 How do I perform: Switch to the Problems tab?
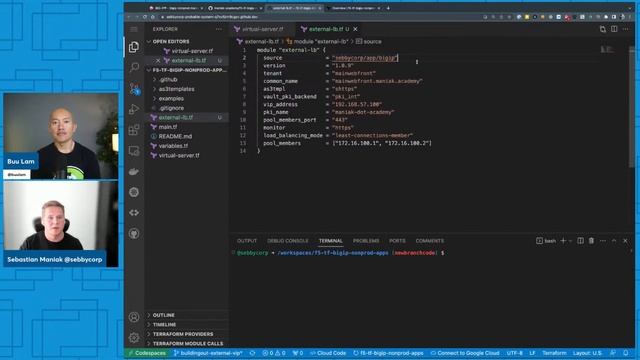coord(366,241)
